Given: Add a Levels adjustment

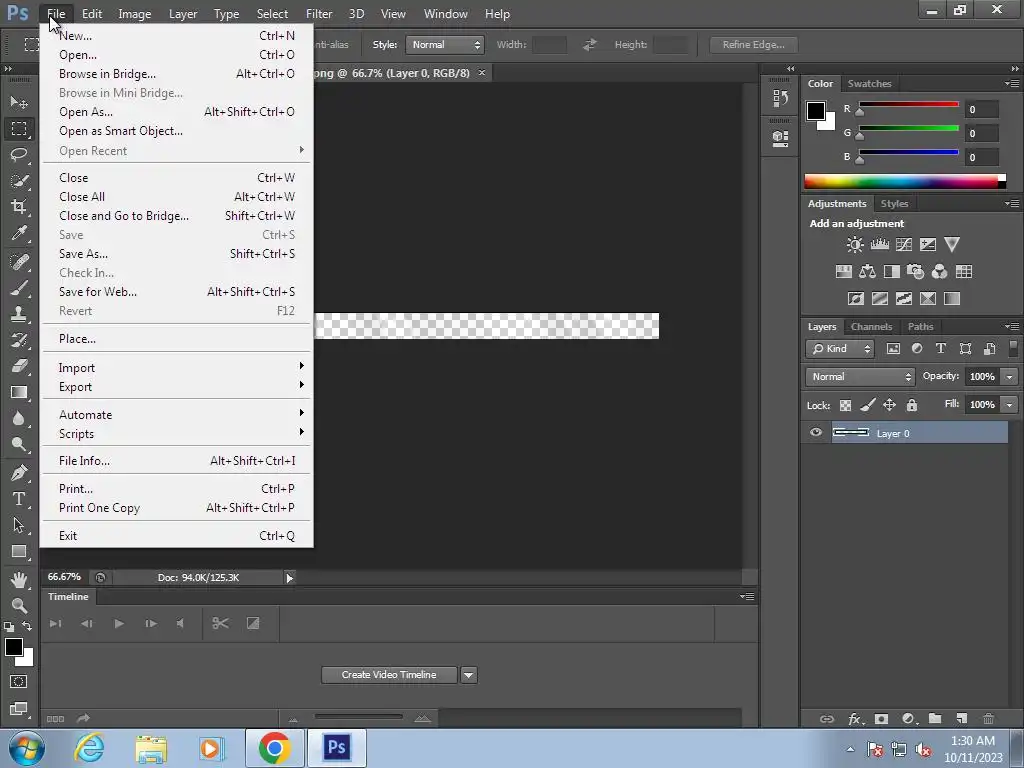Looking at the screenshot, I should 880,245.
